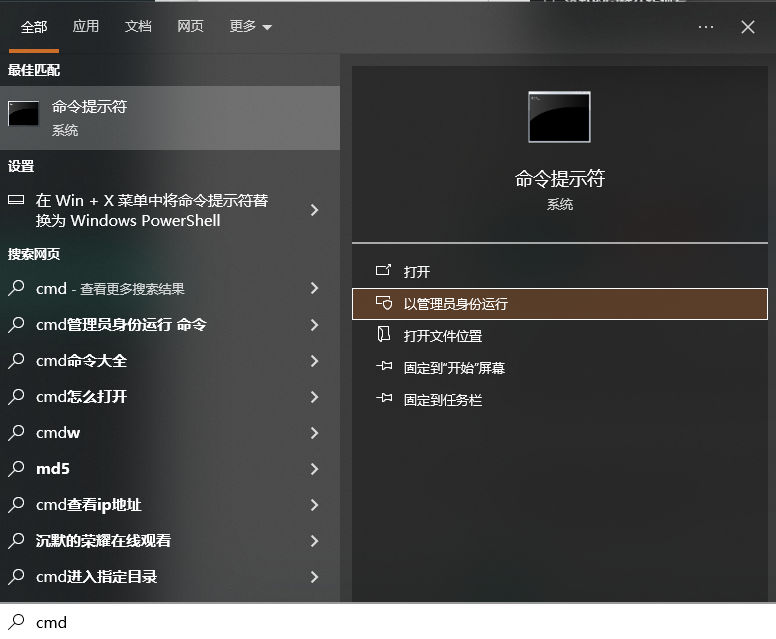Select web suggestion cmd查看ip地址
This screenshot has width=776, height=639.
(170, 505)
